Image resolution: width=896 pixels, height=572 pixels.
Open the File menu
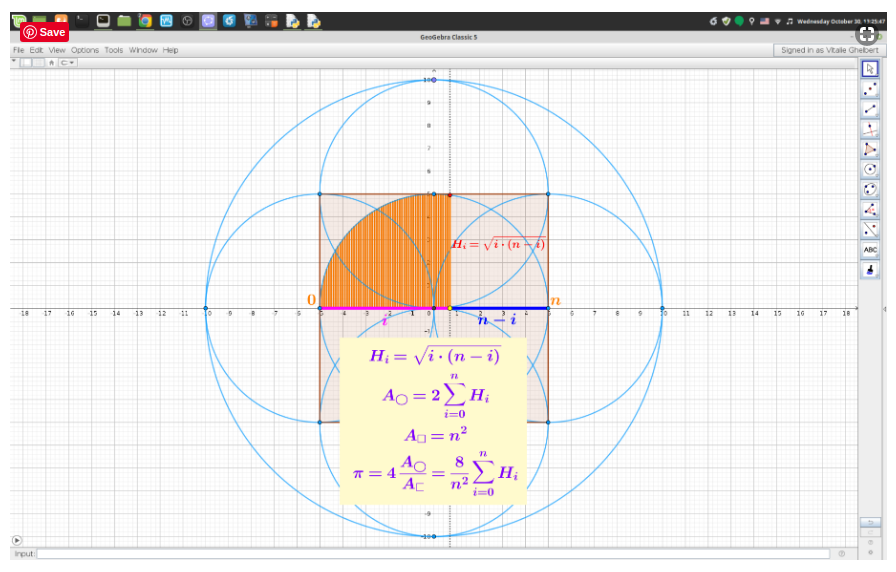(x=19, y=50)
